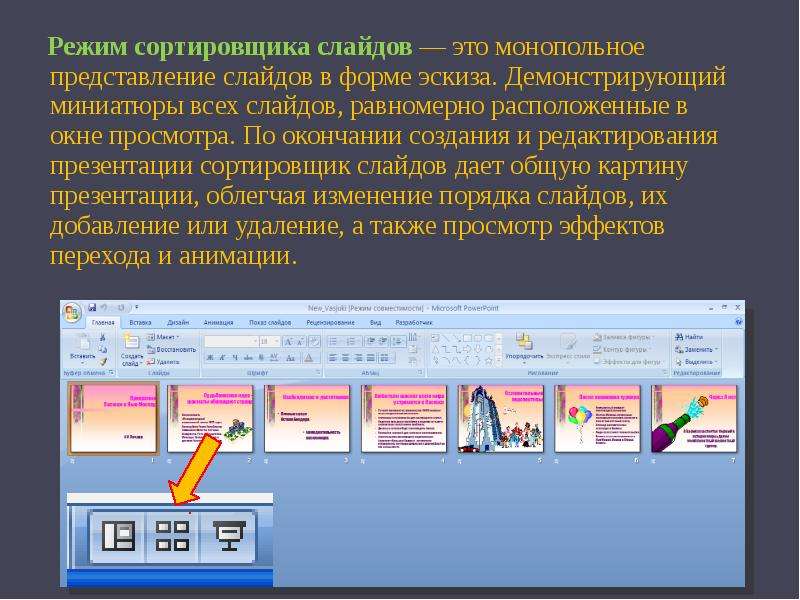Click the Undo arrow in quick access toolbar
800x600 pixels.
tap(105, 307)
